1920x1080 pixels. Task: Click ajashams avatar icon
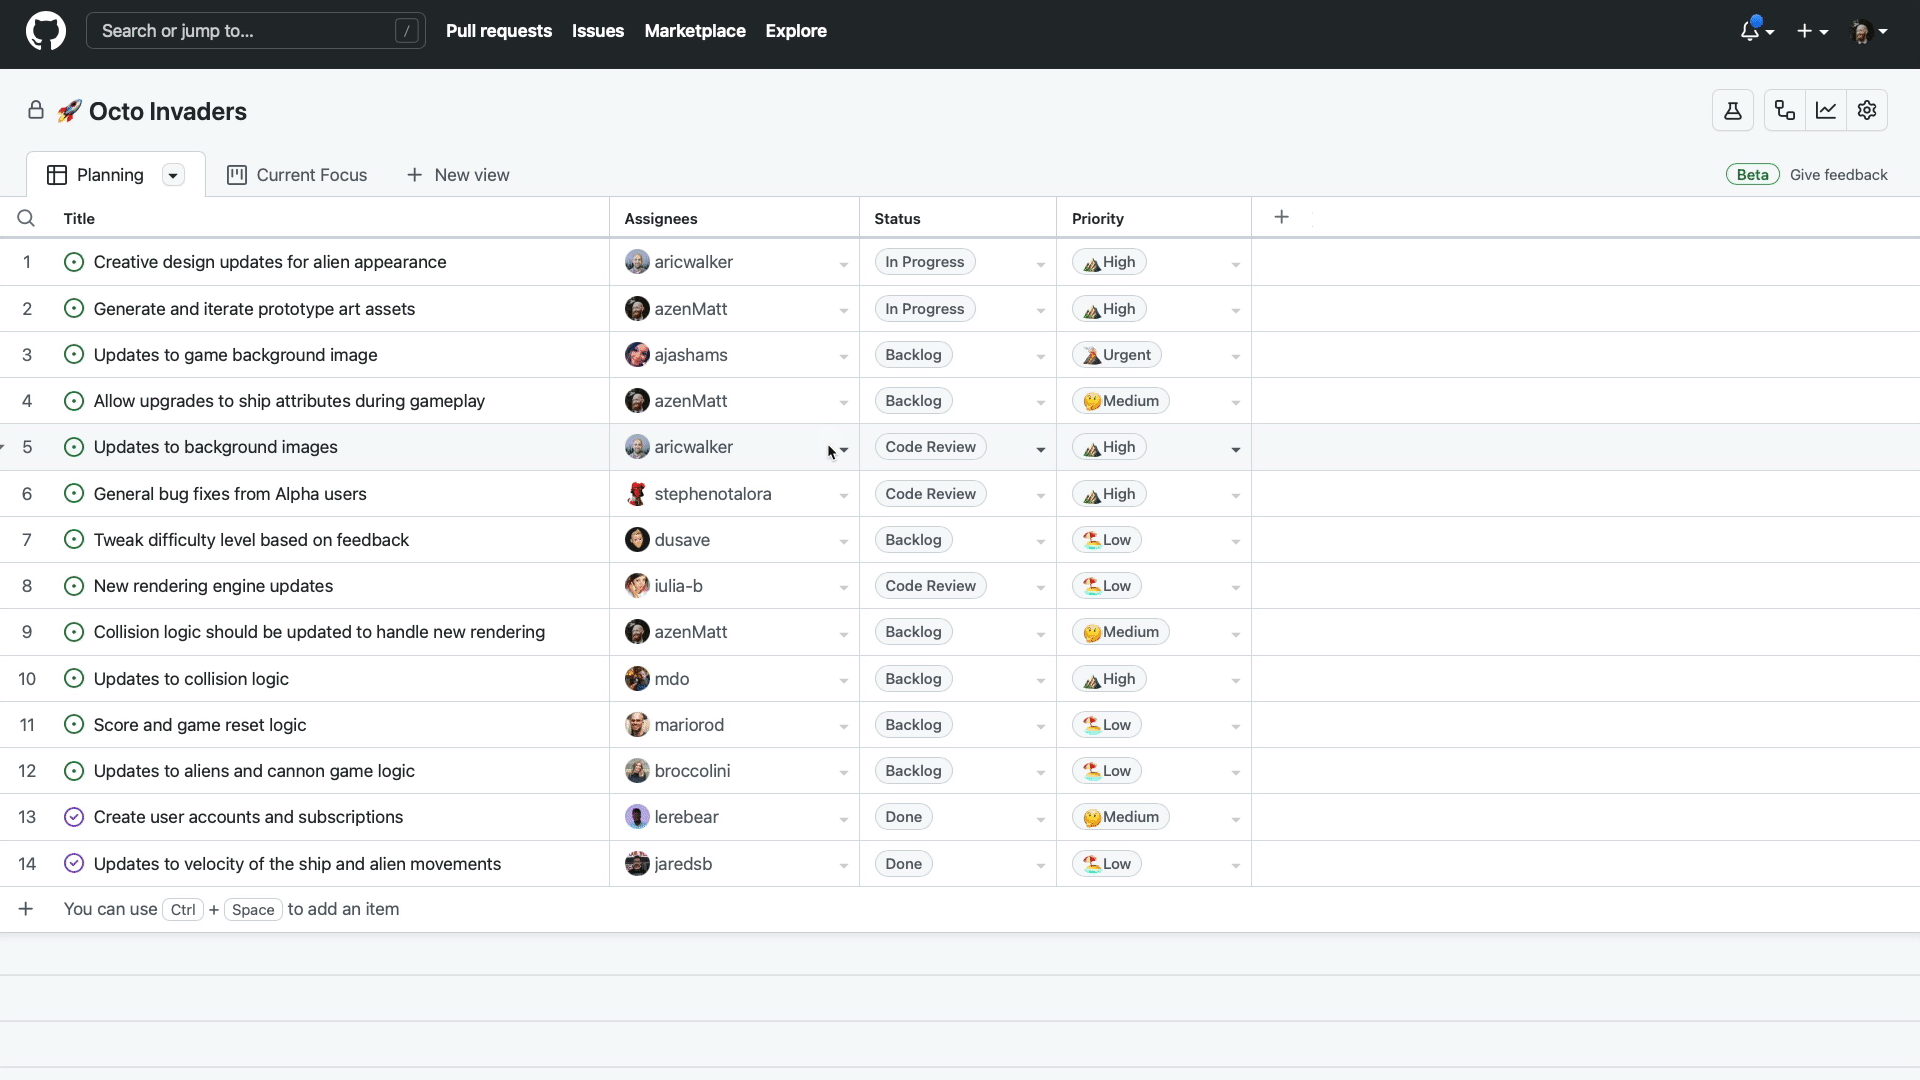(x=637, y=355)
